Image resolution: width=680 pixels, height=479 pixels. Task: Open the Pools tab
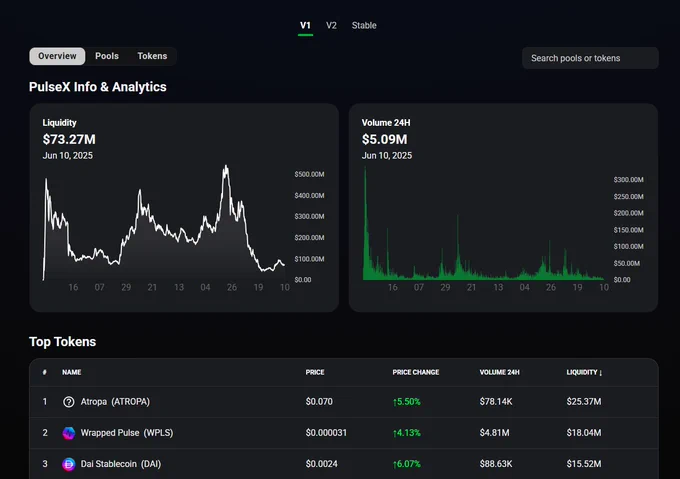107,56
